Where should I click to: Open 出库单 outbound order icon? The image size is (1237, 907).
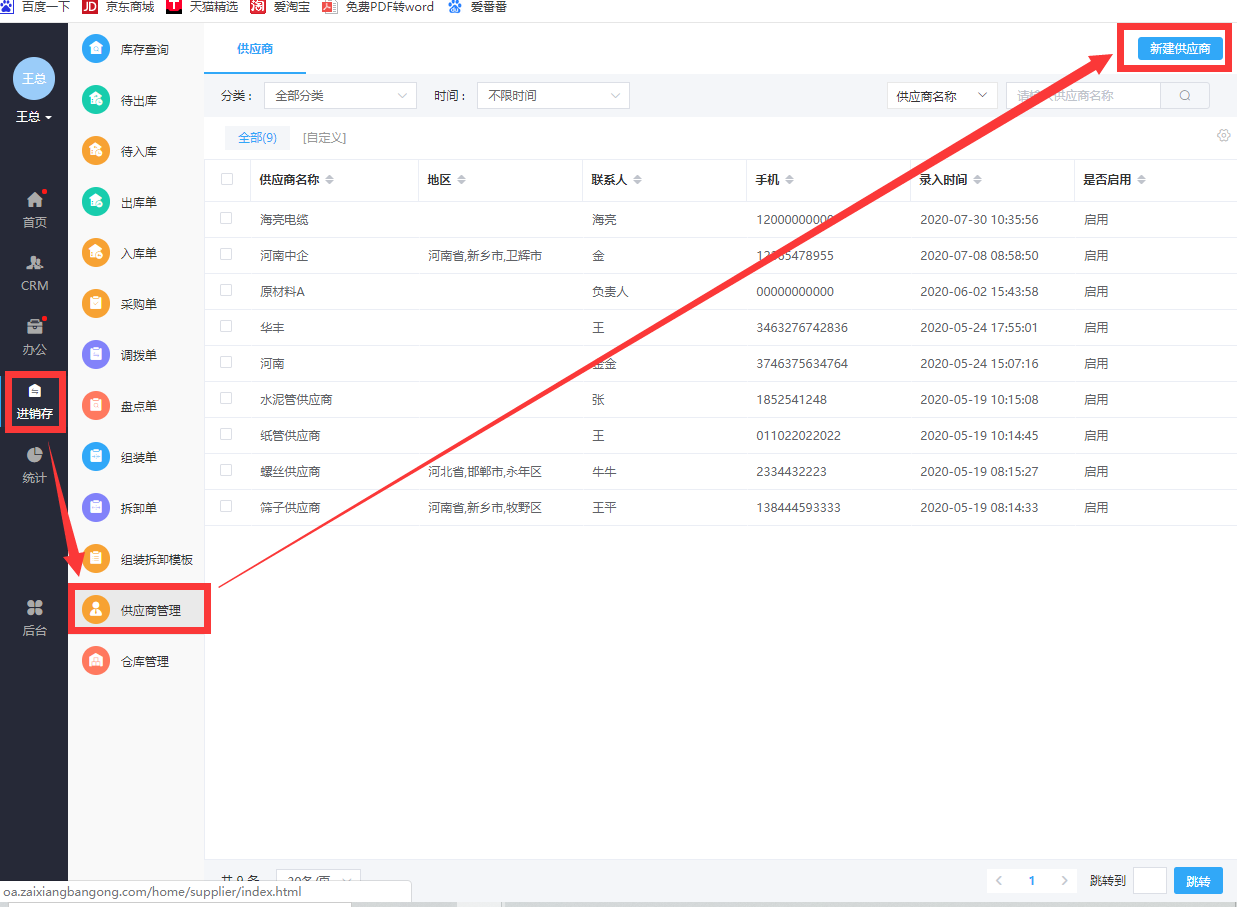pyautogui.click(x=96, y=202)
